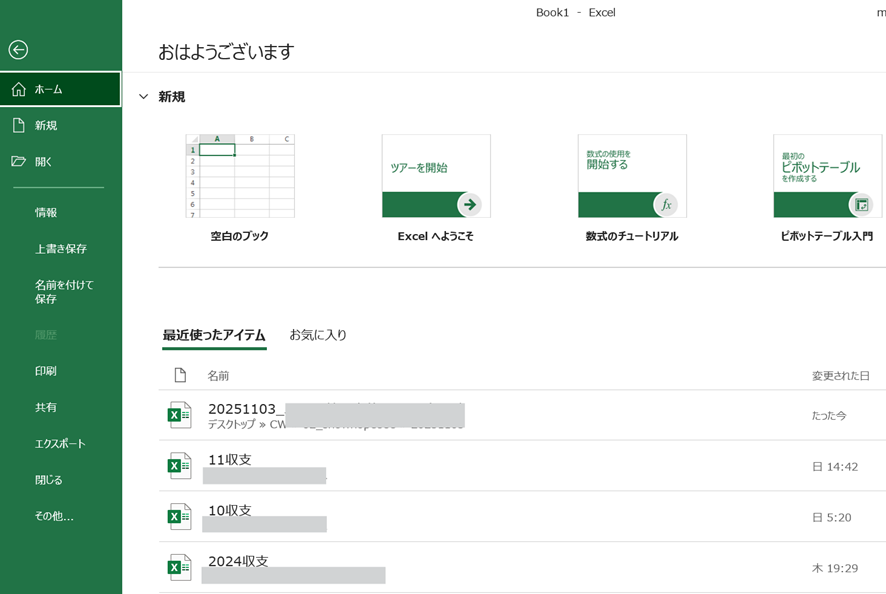Image resolution: width=886 pixels, height=594 pixels.
Task: Click エクスポート in the sidebar
Action: click(x=60, y=443)
